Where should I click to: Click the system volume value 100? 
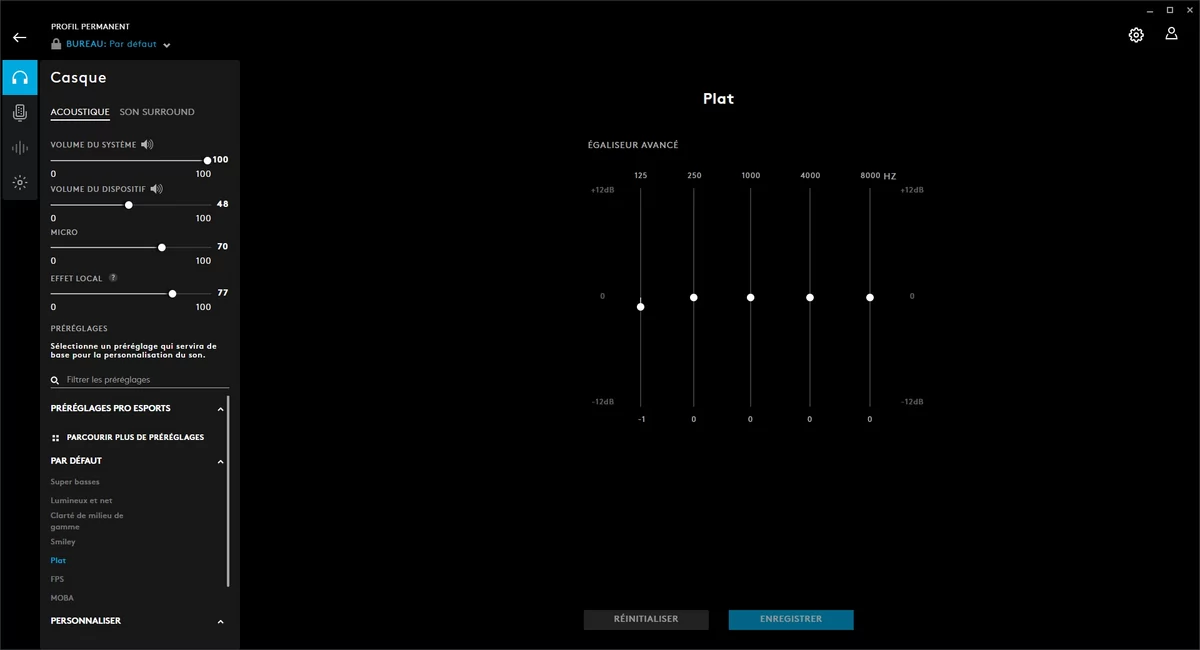pyautogui.click(x=221, y=160)
